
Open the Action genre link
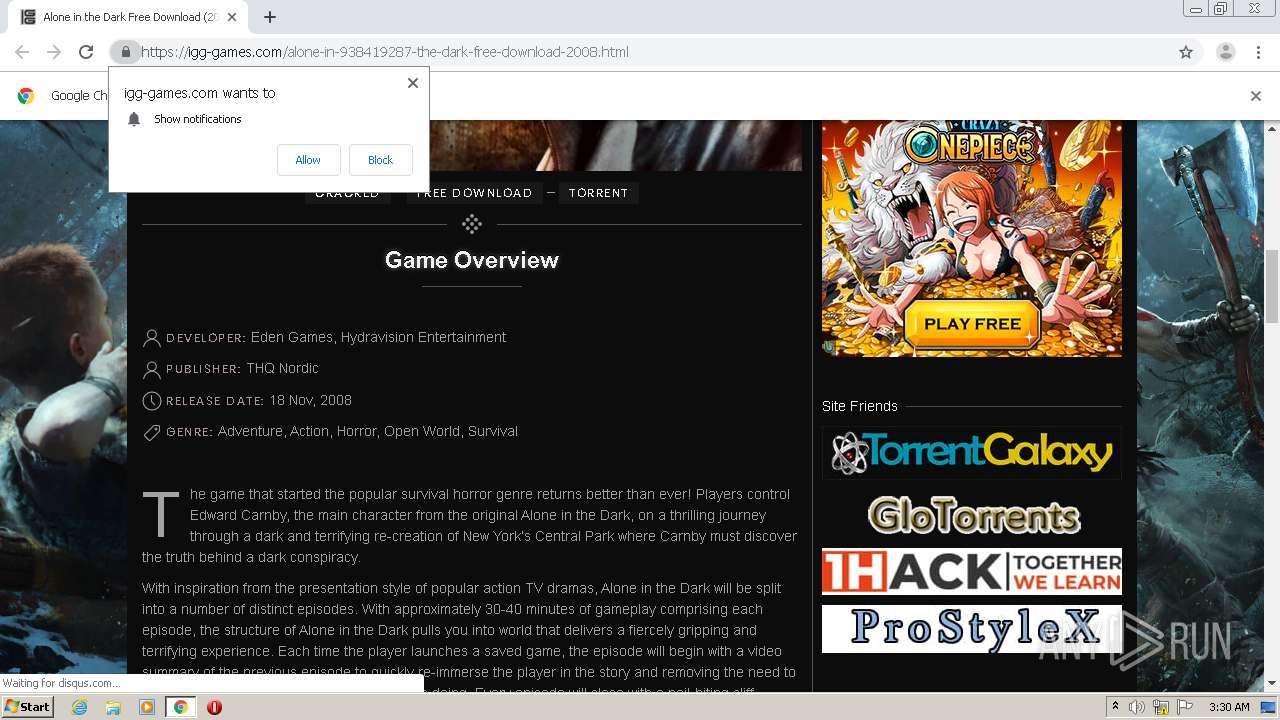pyautogui.click(x=309, y=431)
